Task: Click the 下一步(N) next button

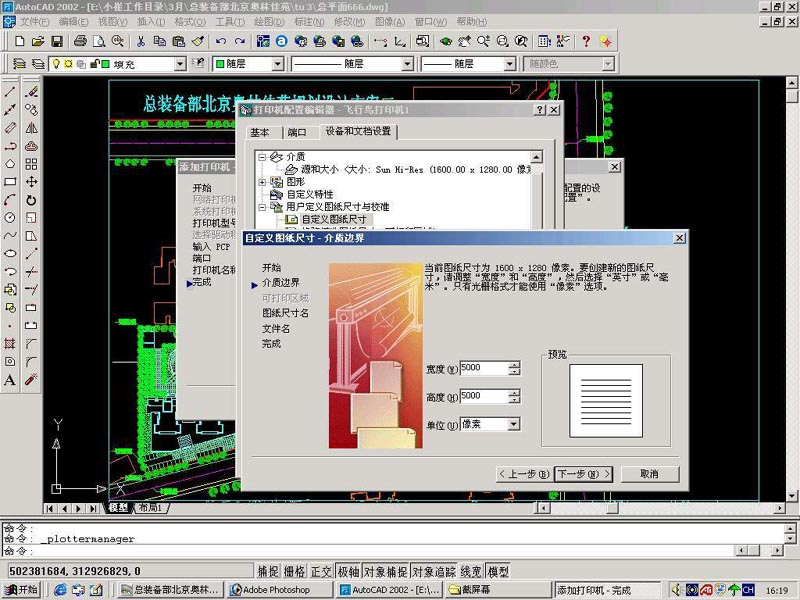Action: coord(584,474)
